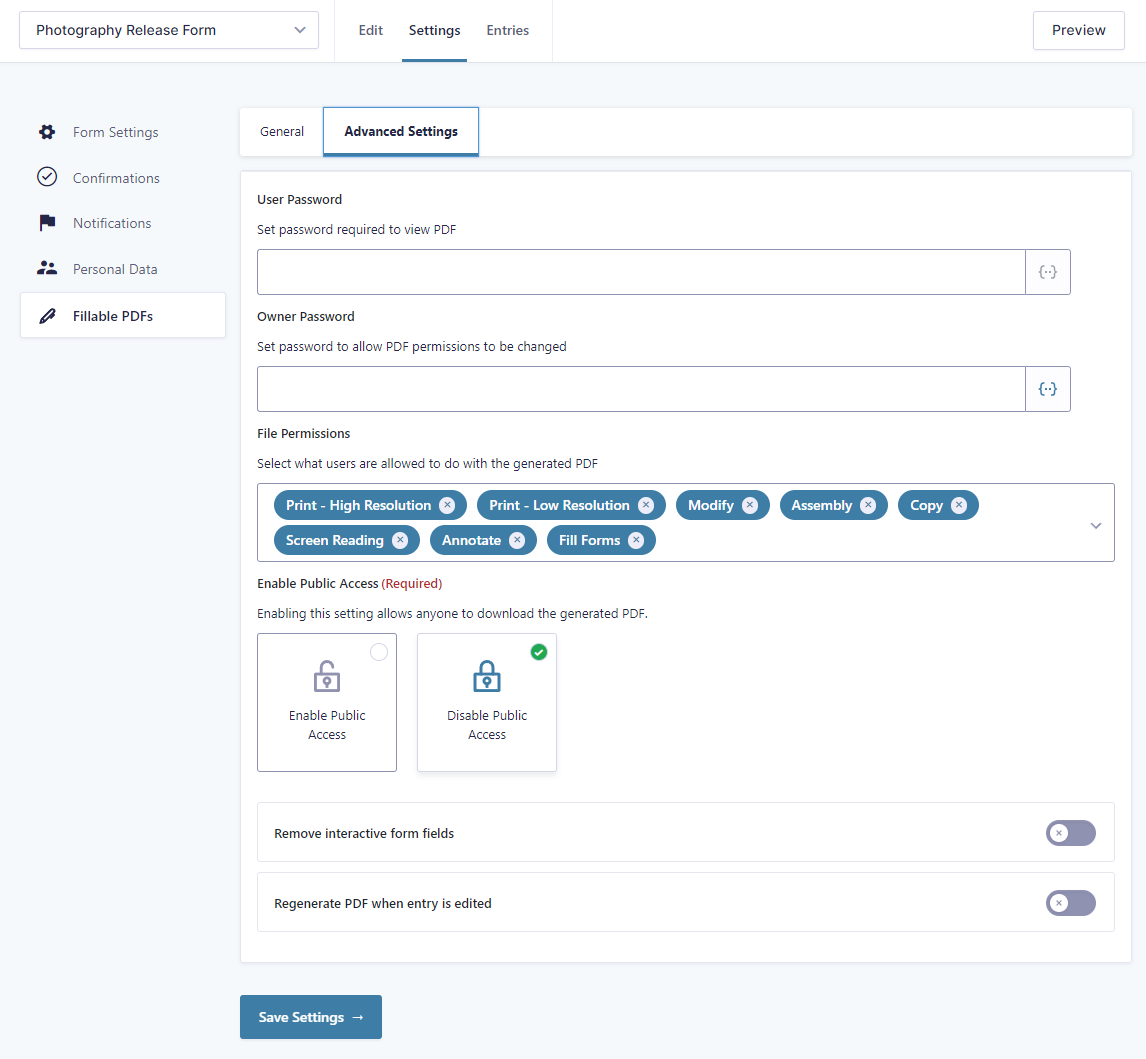Click the Preview button

1078,30
